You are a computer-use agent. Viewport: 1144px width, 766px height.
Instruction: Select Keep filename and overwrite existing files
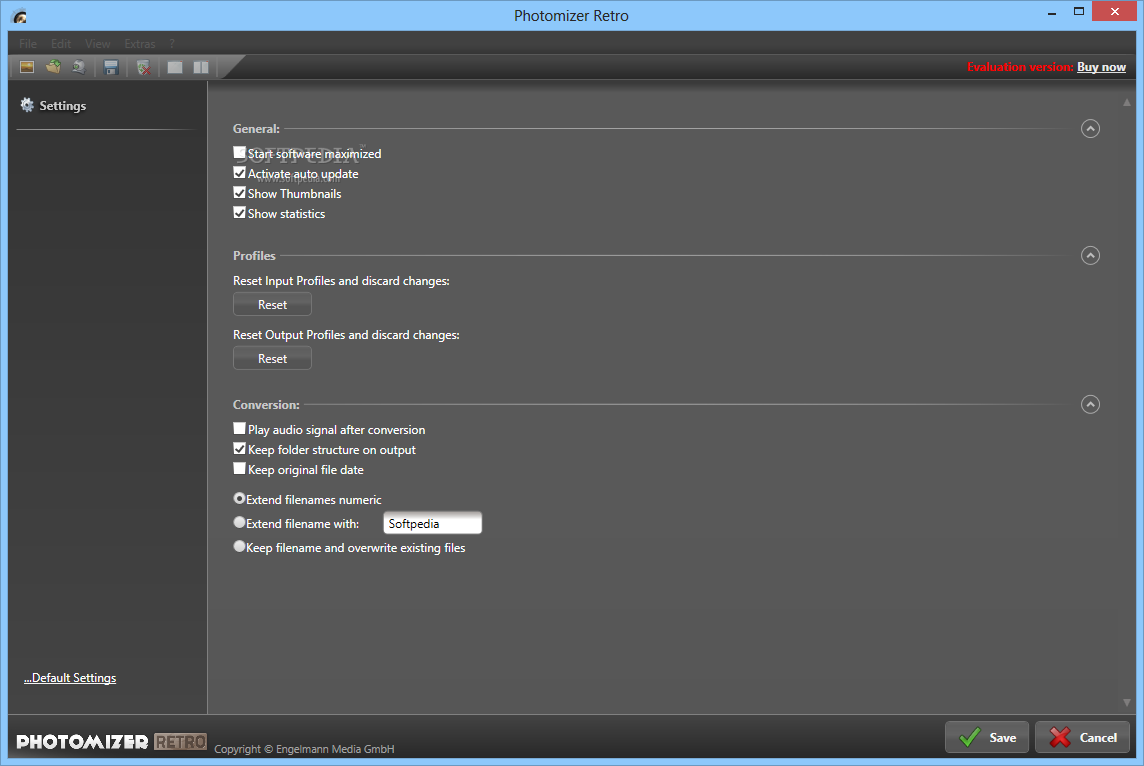[x=239, y=546]
